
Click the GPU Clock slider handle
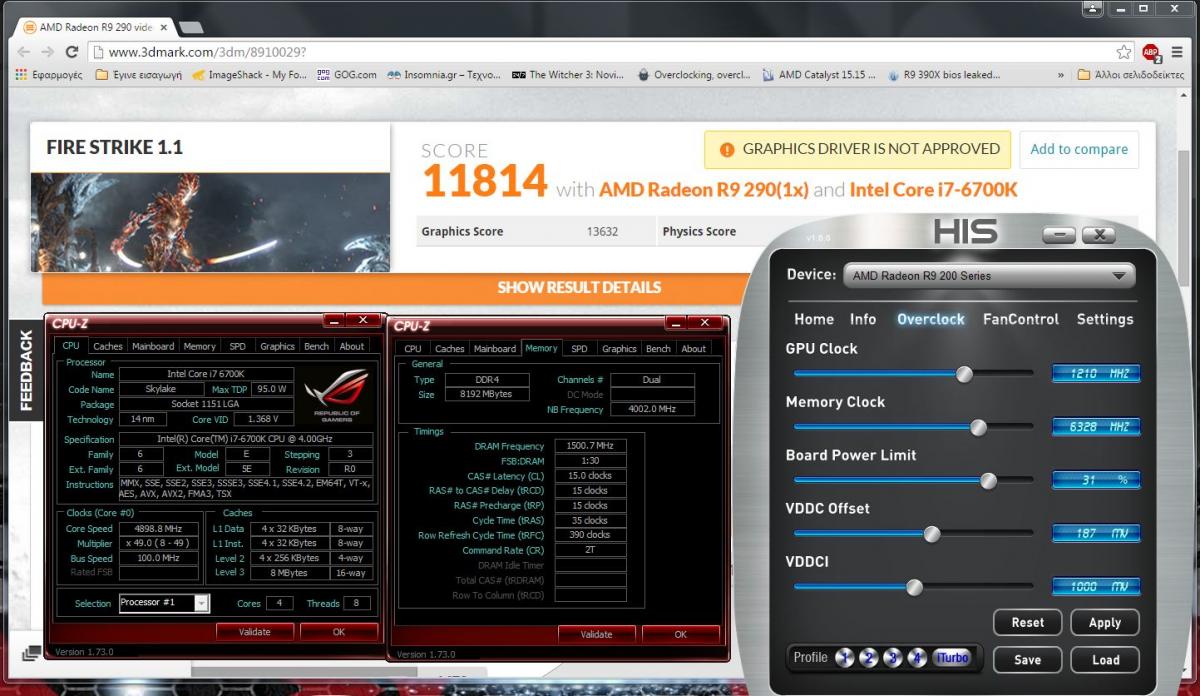click(964, 374)
